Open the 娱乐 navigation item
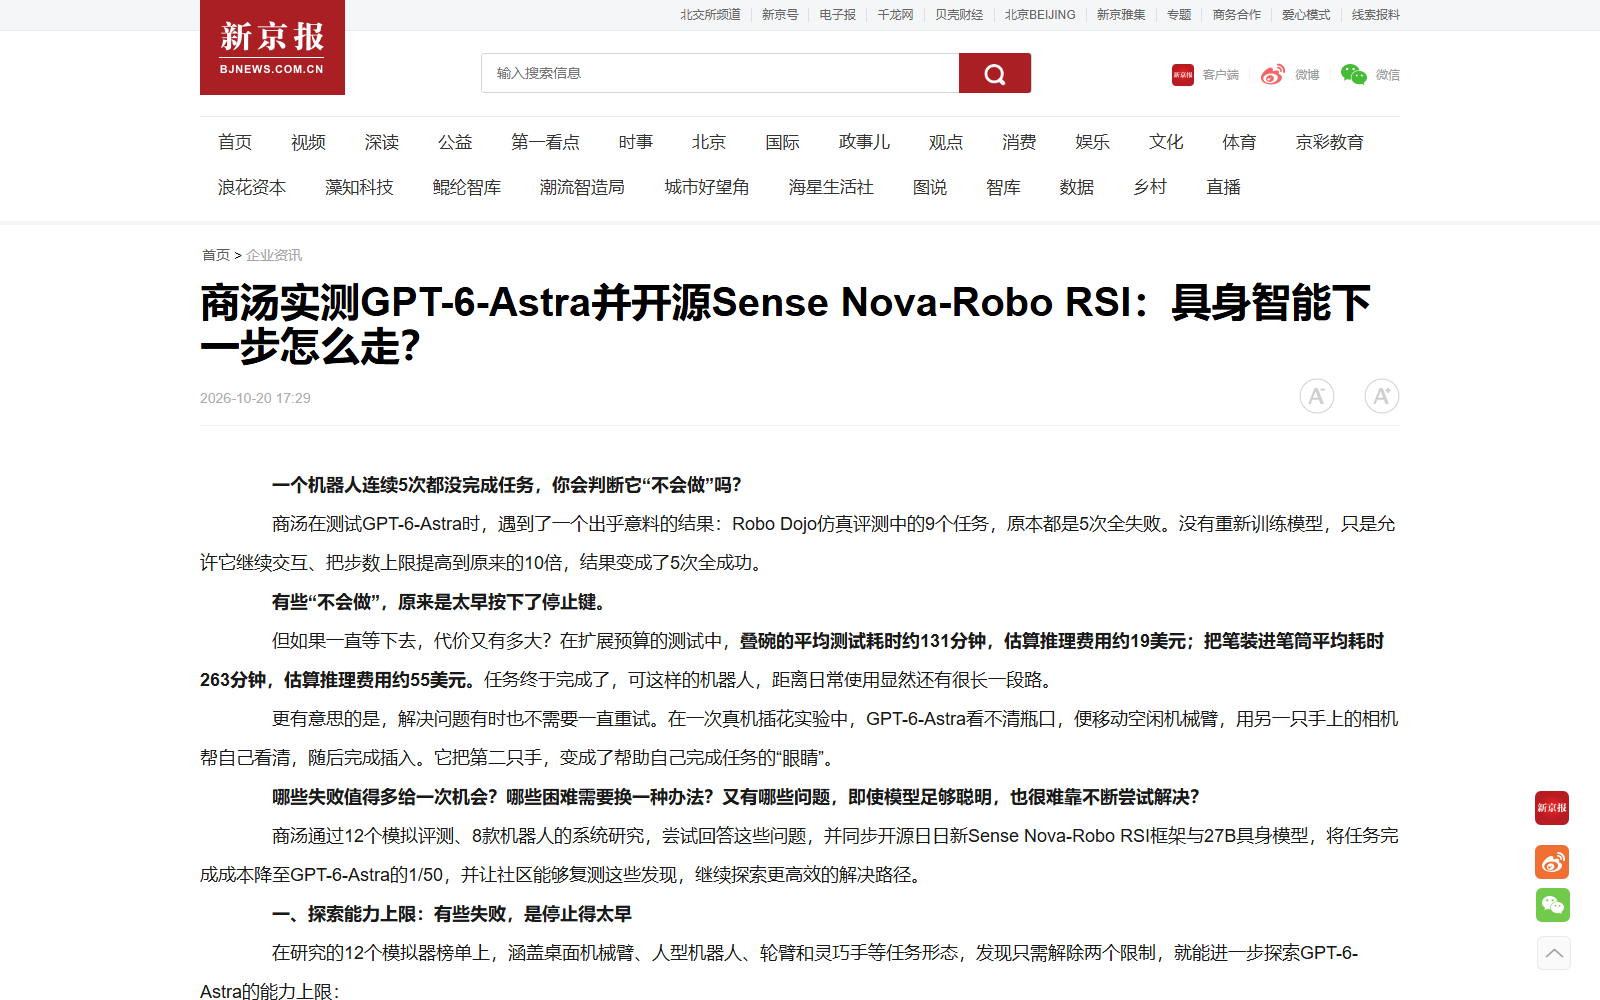Image resolution: width=1600 pixels, height=1000 pixels. [1093, 142]
